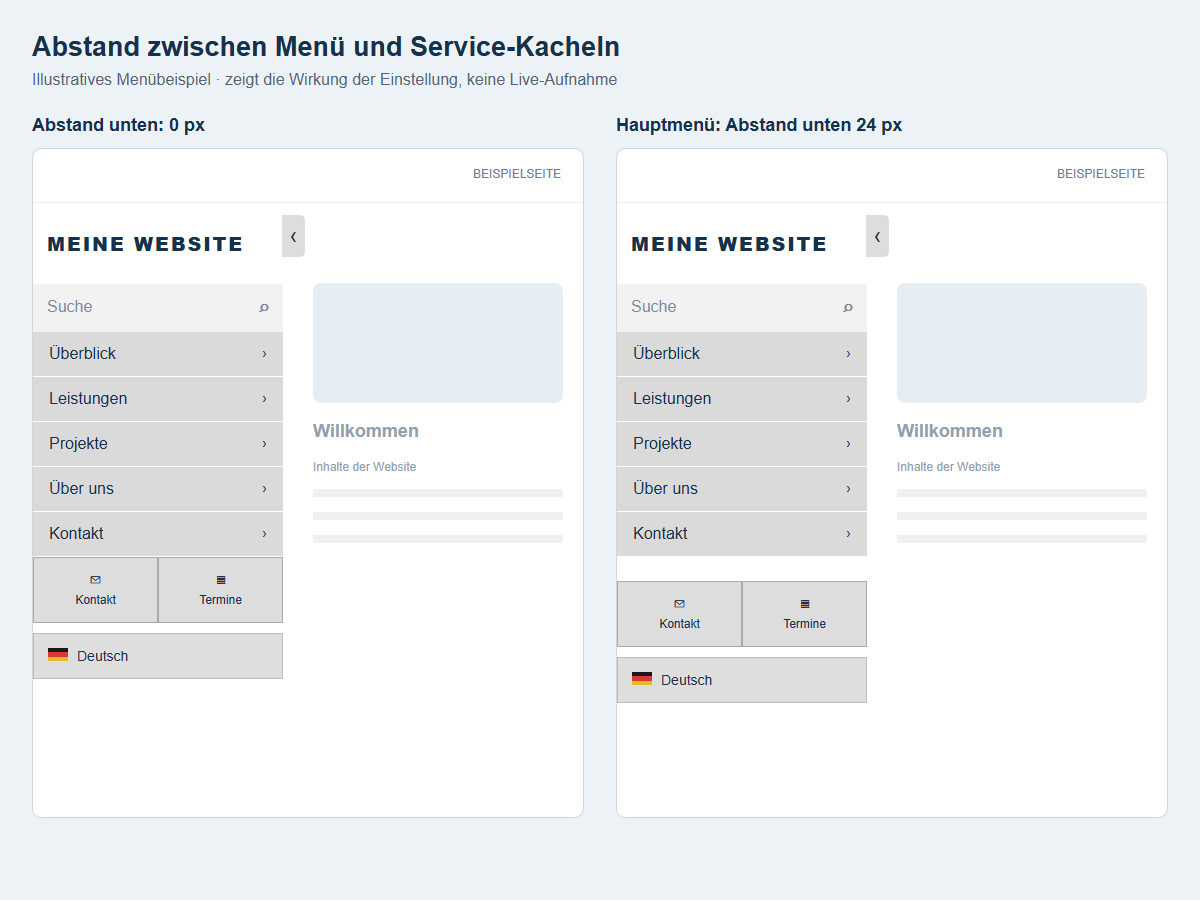
Task: Expand Überblick chevron in left menu
Action: click(x=264, y=354)
